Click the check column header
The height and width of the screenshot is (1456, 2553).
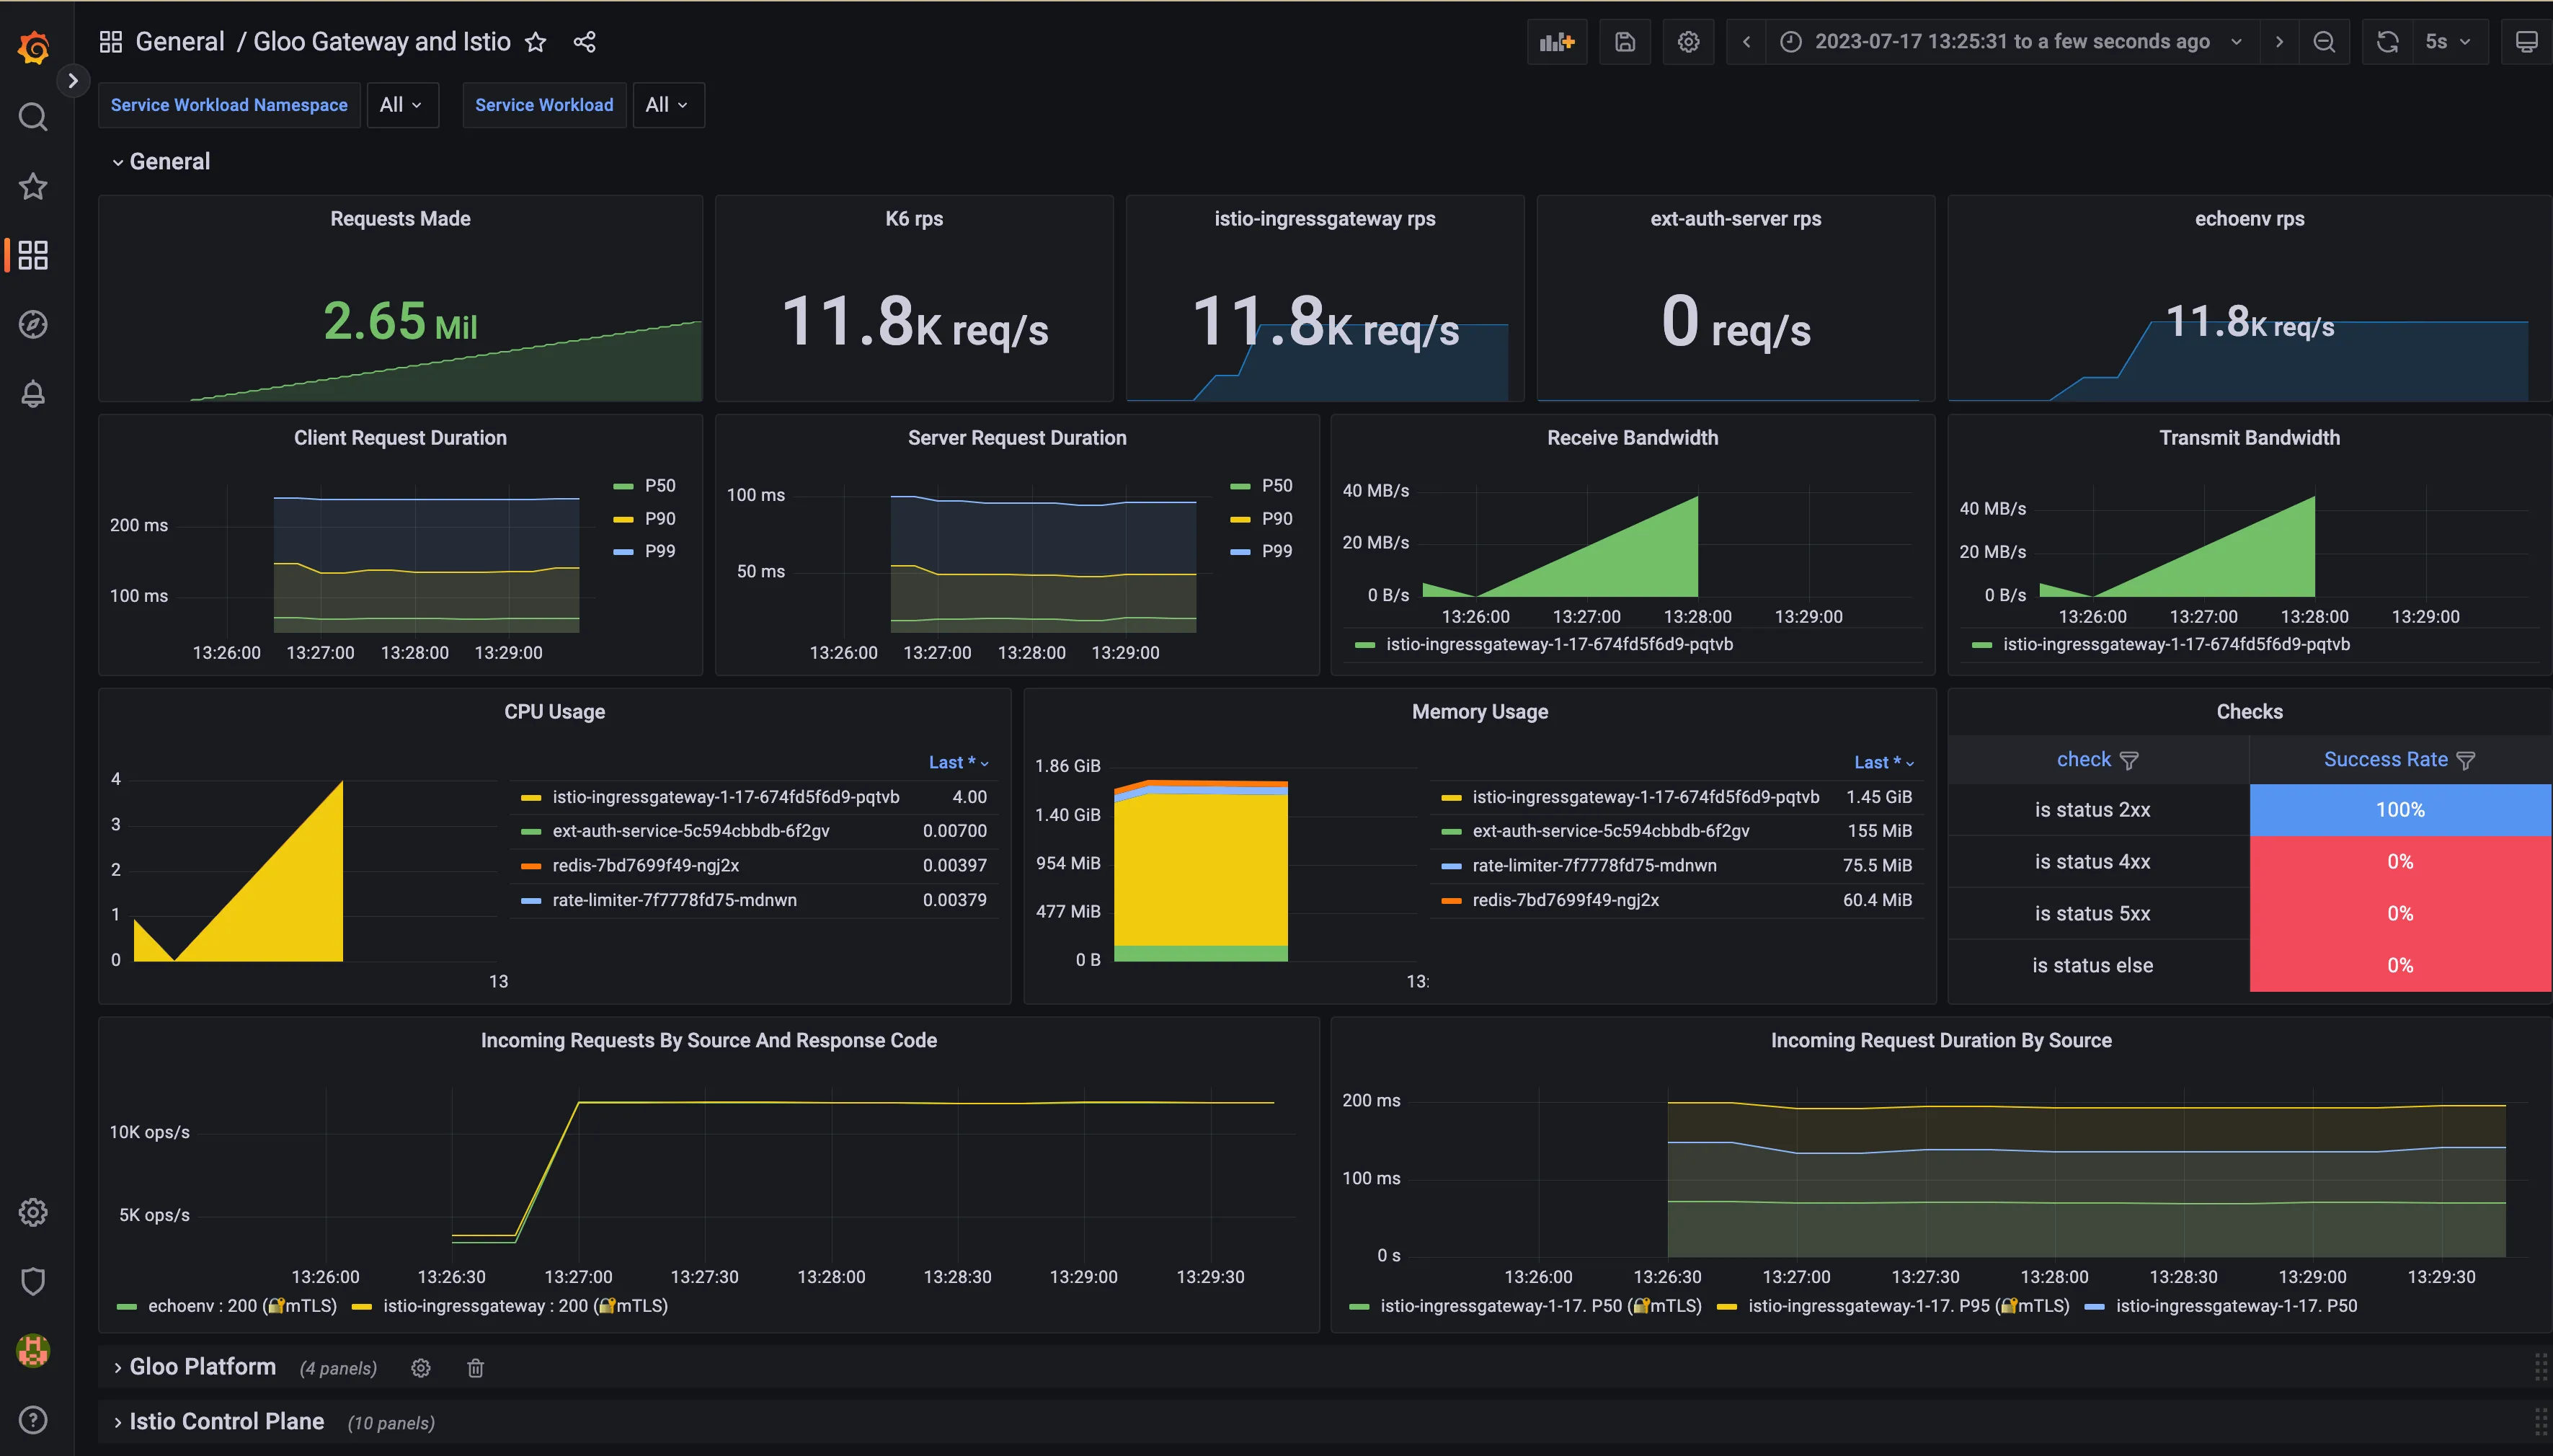(x=2083, y=760)
